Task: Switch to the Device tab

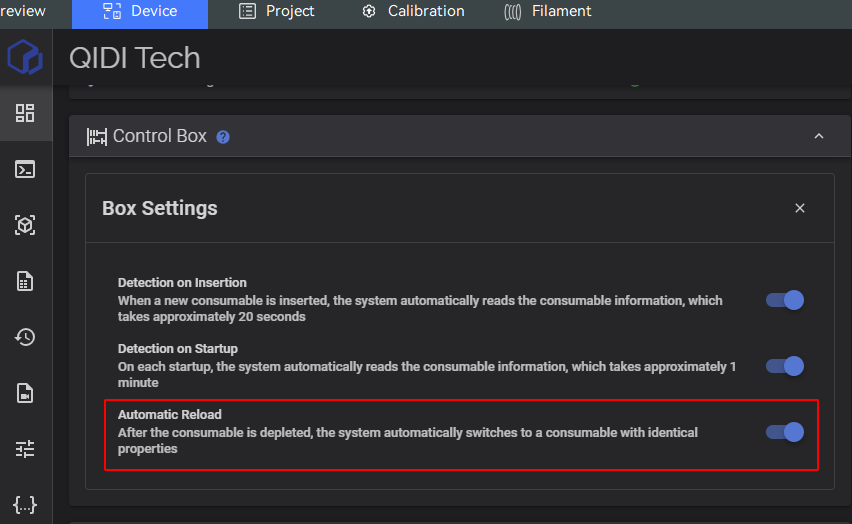Action: point(140,11)
